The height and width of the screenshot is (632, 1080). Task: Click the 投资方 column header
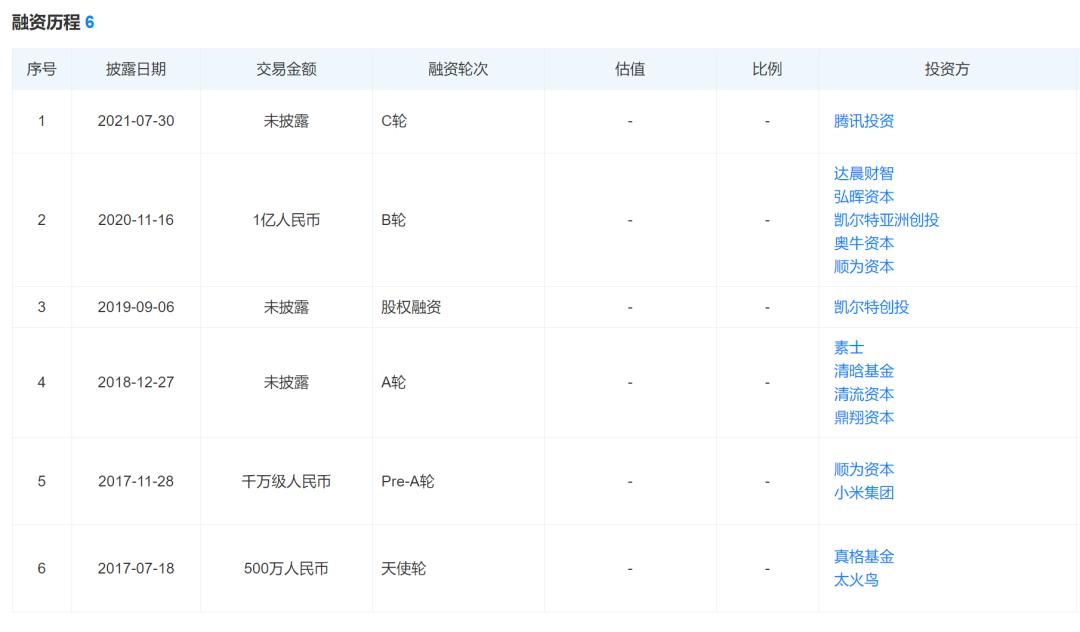pyautogui.click(x=947, y=69)
